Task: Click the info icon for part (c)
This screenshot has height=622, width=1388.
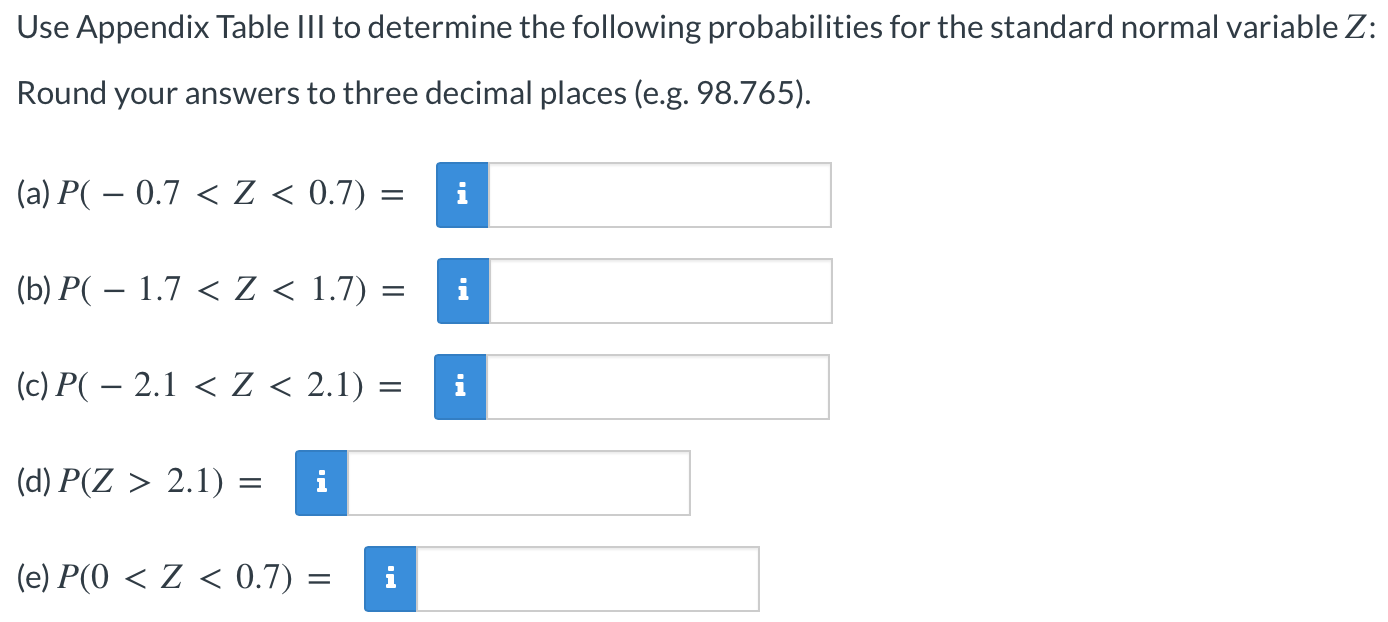Action: tap(459, 387)
